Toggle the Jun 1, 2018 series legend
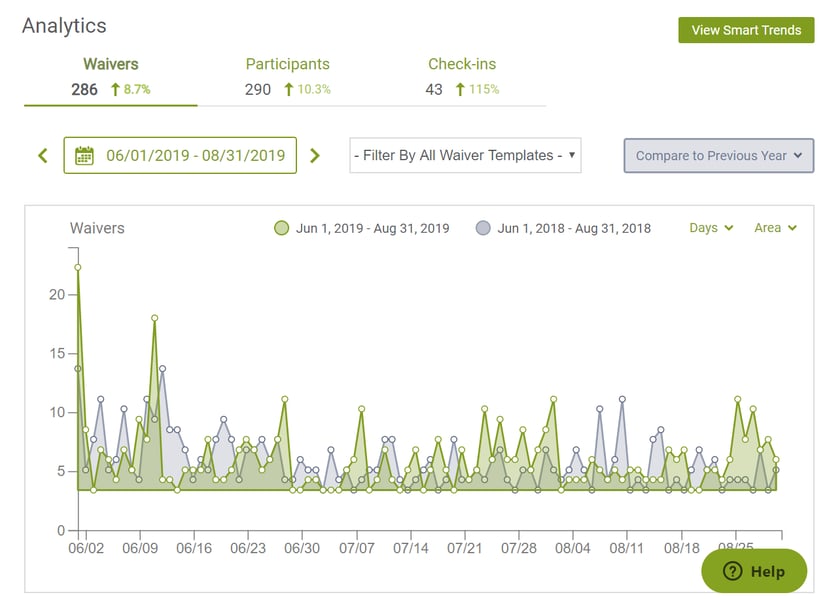 [x=563, y=228]
